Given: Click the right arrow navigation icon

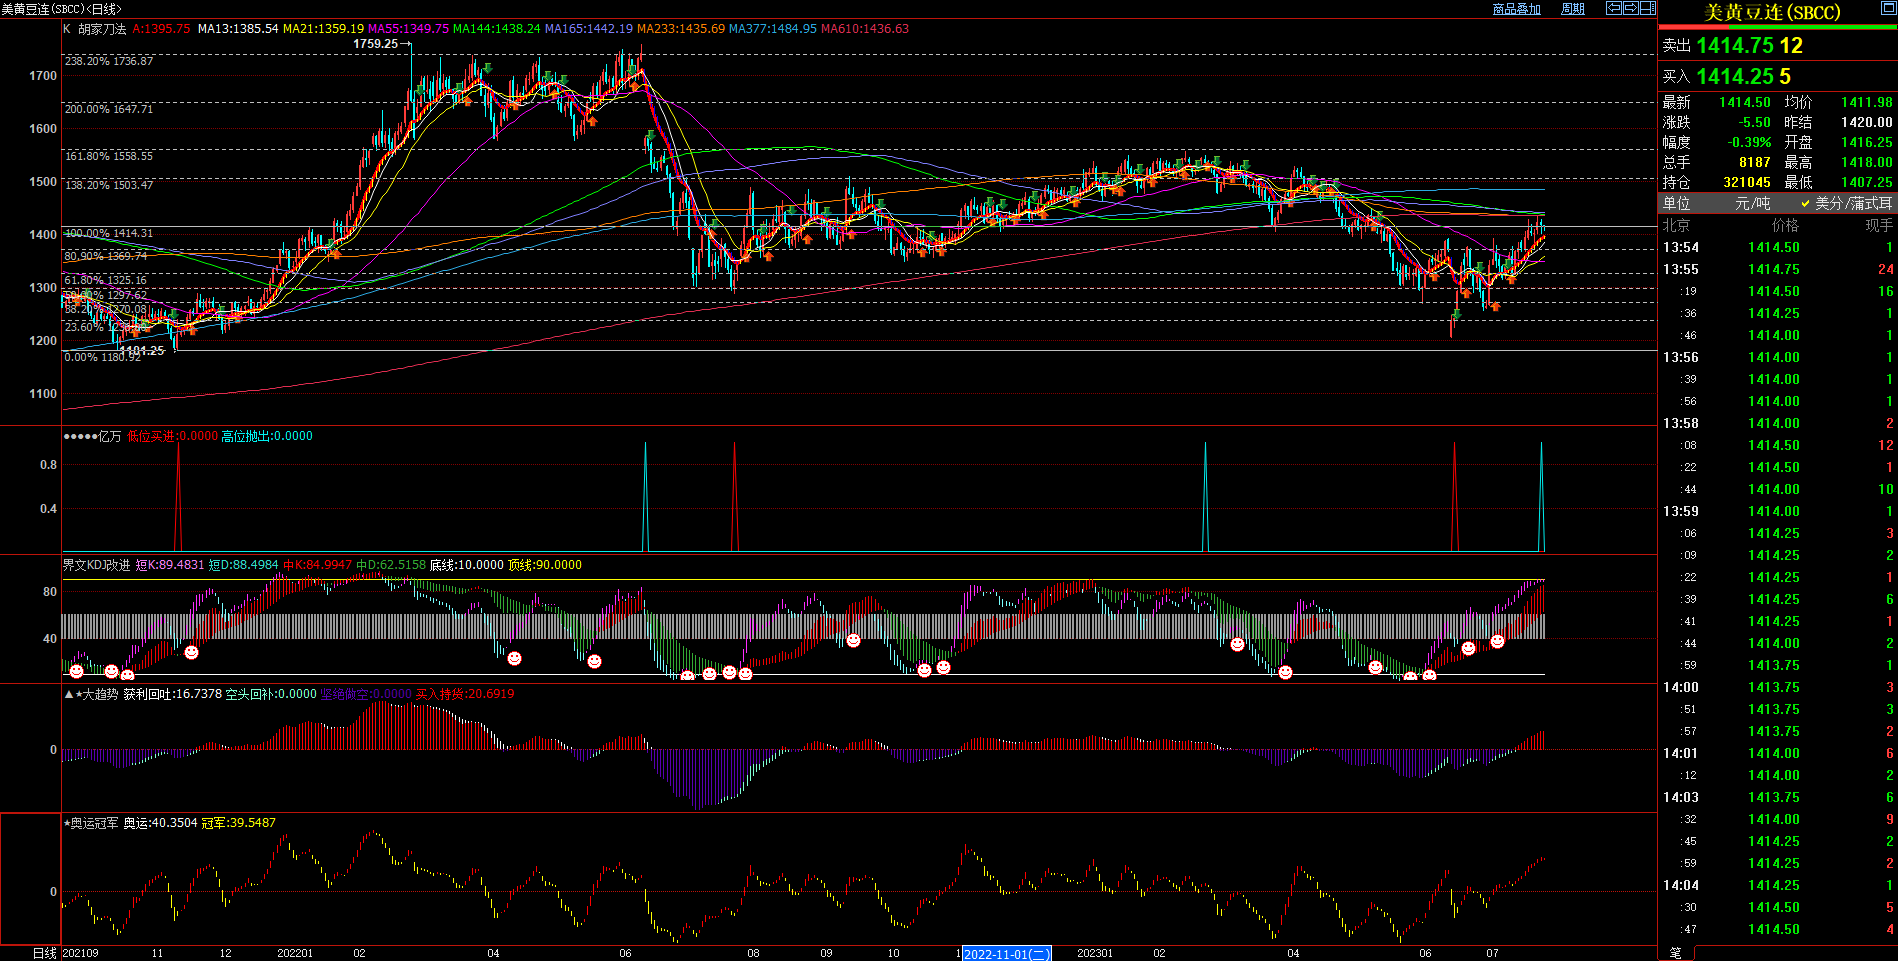Looking at the screenshot, I should click(1631, 8).
